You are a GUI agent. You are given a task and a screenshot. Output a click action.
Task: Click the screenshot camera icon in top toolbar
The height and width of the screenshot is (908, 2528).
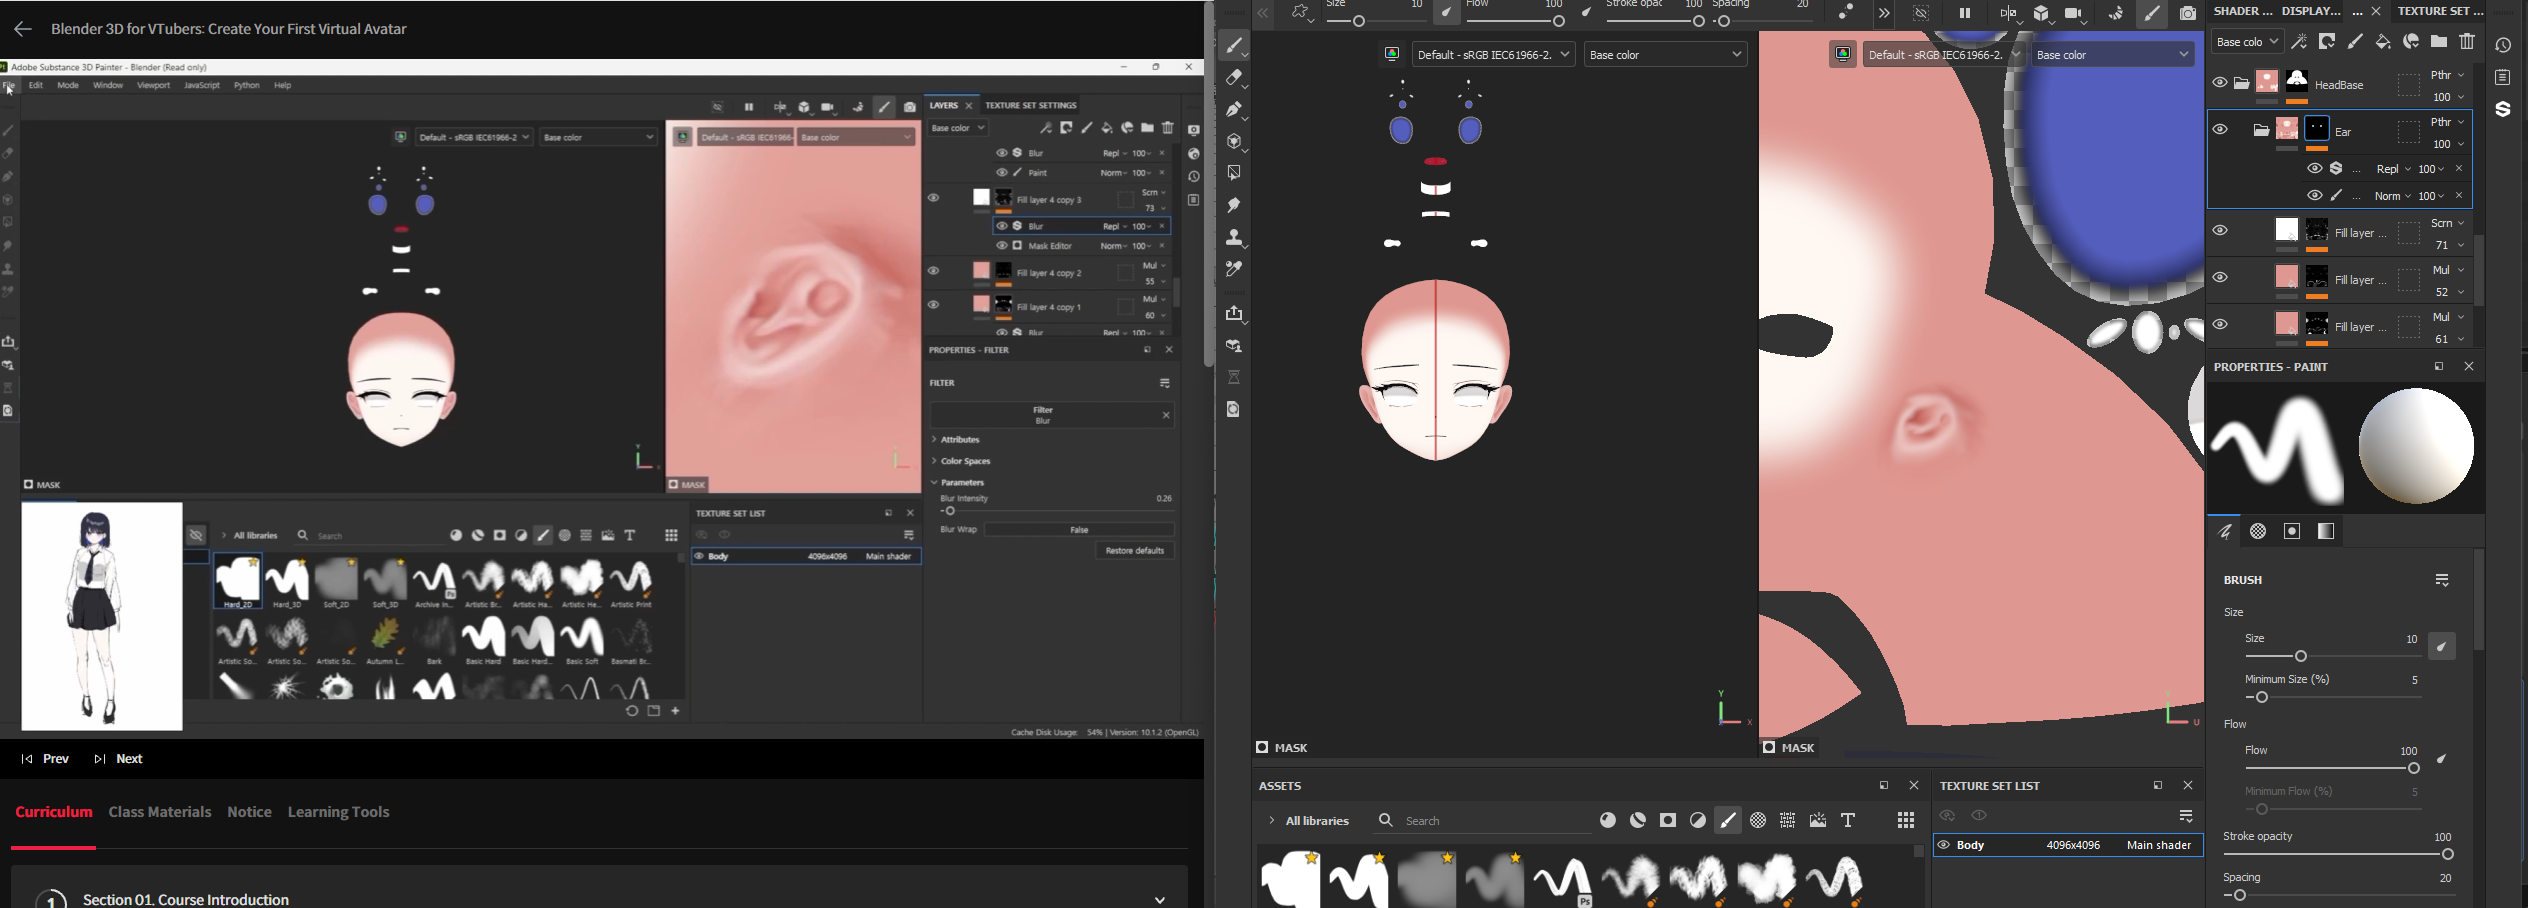click(x=2188, y=14)
